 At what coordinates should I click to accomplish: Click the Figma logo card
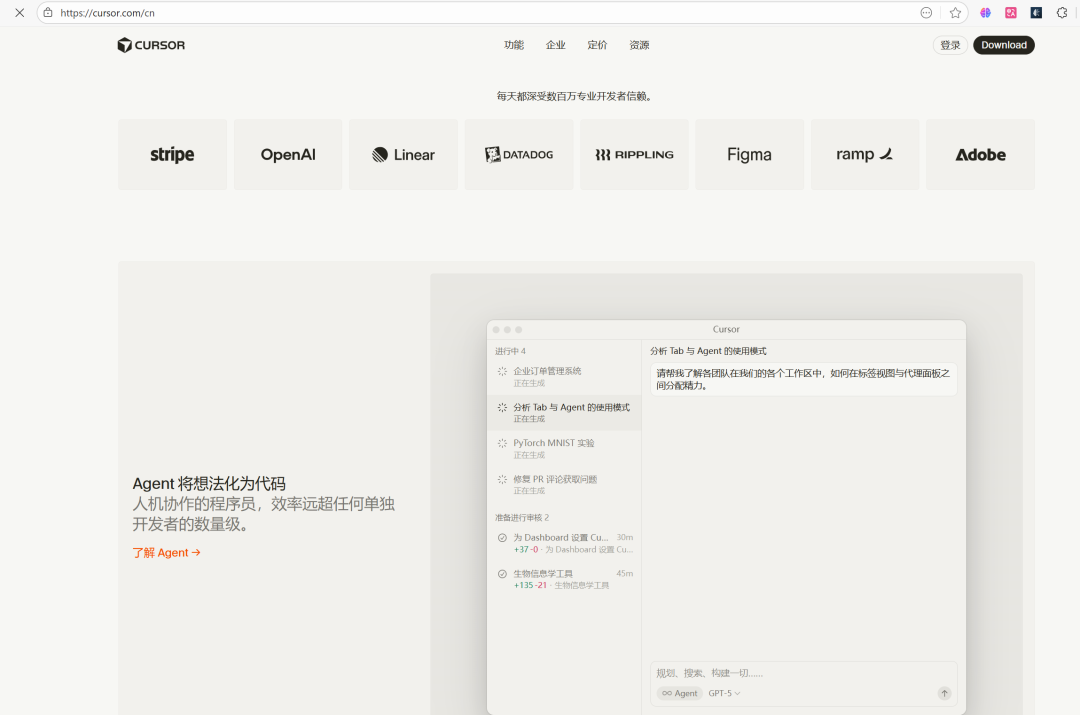coord(749,154)
